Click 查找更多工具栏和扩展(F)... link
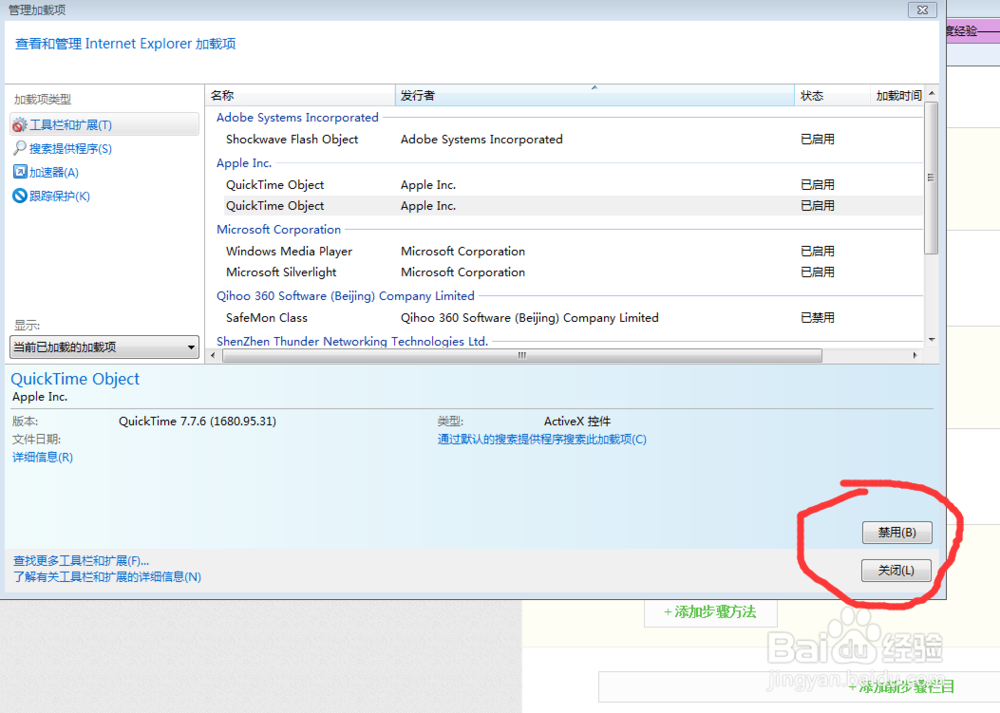The image size is (1000, 713). [x=81, y=561]
